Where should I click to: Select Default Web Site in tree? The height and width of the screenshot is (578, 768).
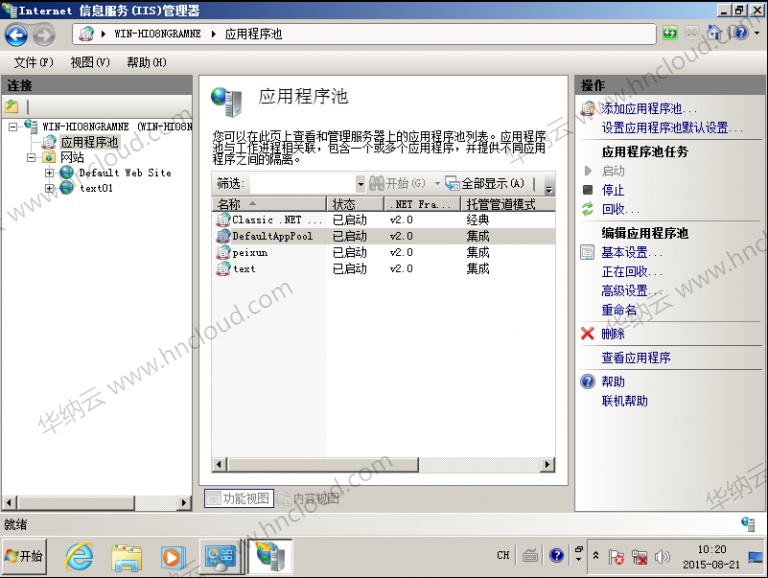pyautogui.click(x=125, y=173)
